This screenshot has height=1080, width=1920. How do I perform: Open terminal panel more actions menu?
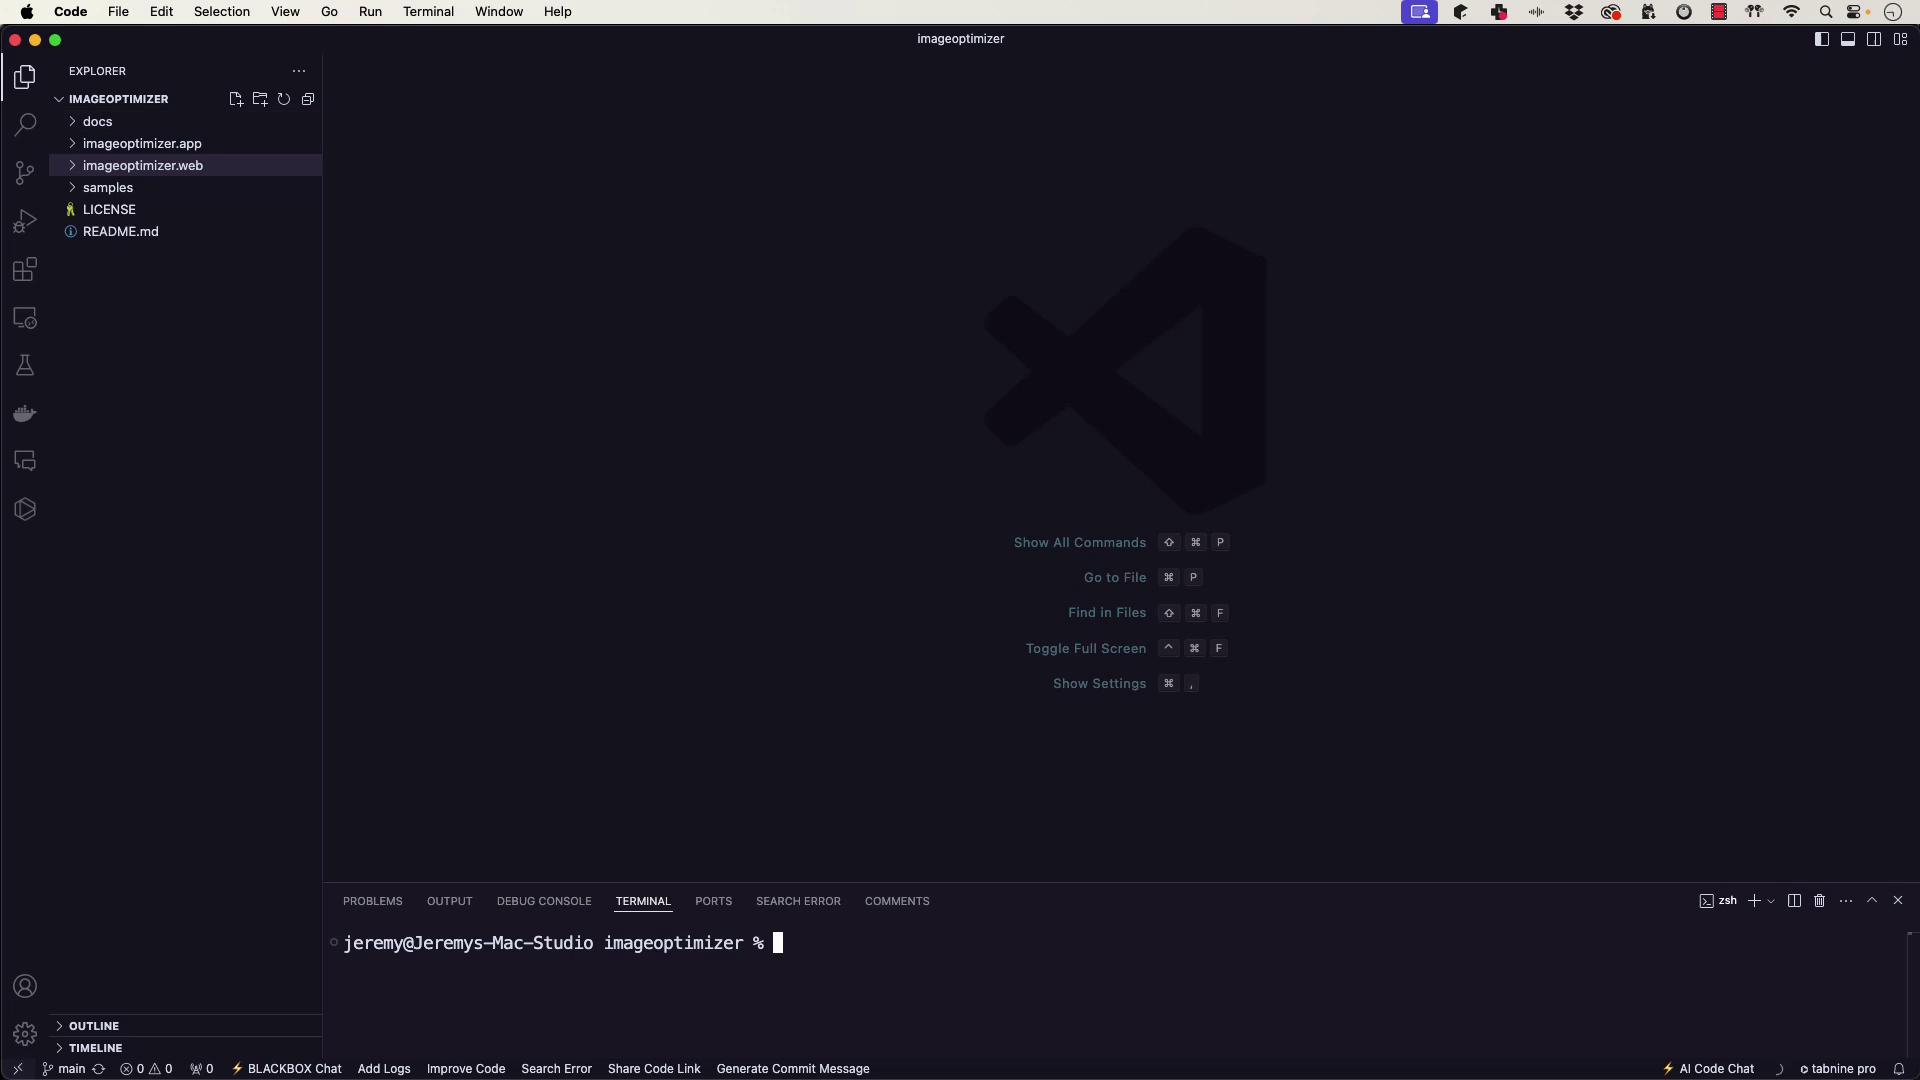tap(1846, 901)
